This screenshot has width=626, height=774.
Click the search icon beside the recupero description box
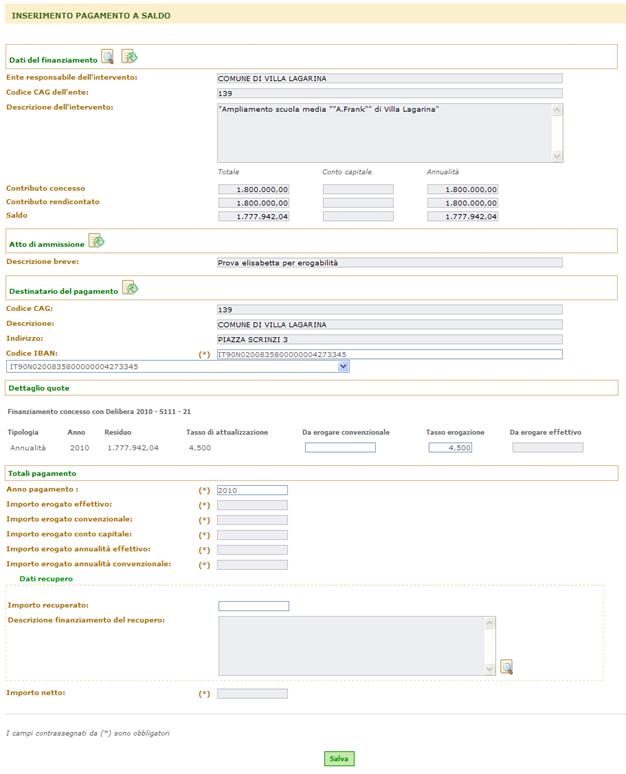507,667
